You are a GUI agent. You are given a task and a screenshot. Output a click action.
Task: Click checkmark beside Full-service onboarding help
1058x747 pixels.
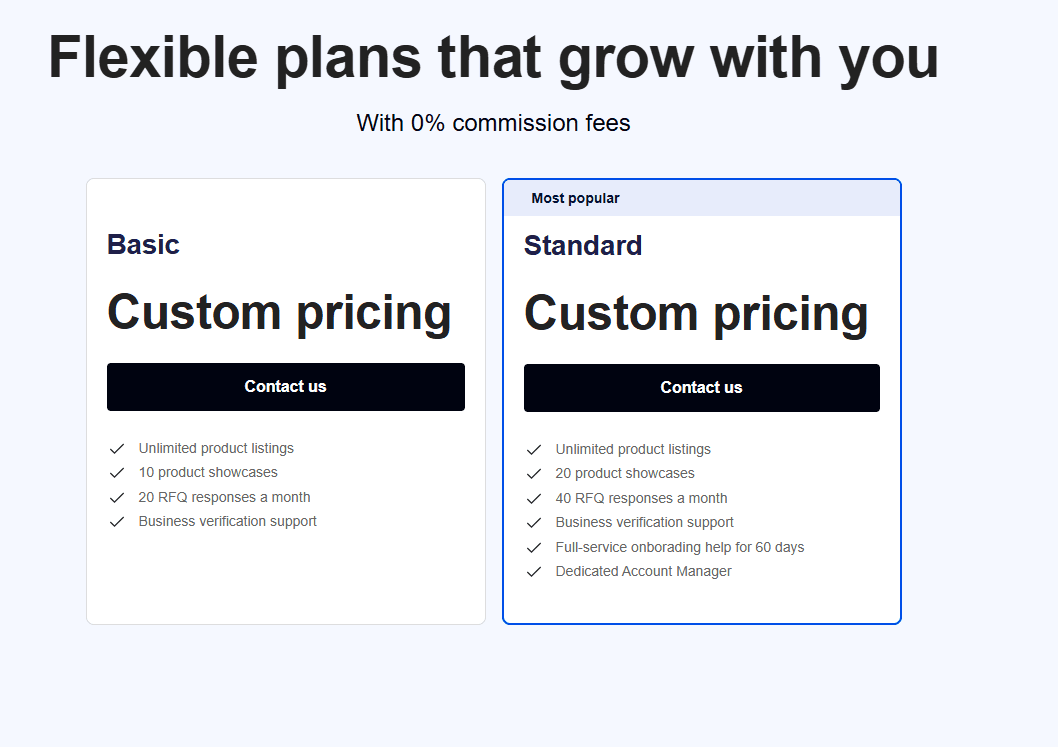(x=534, y=547)
